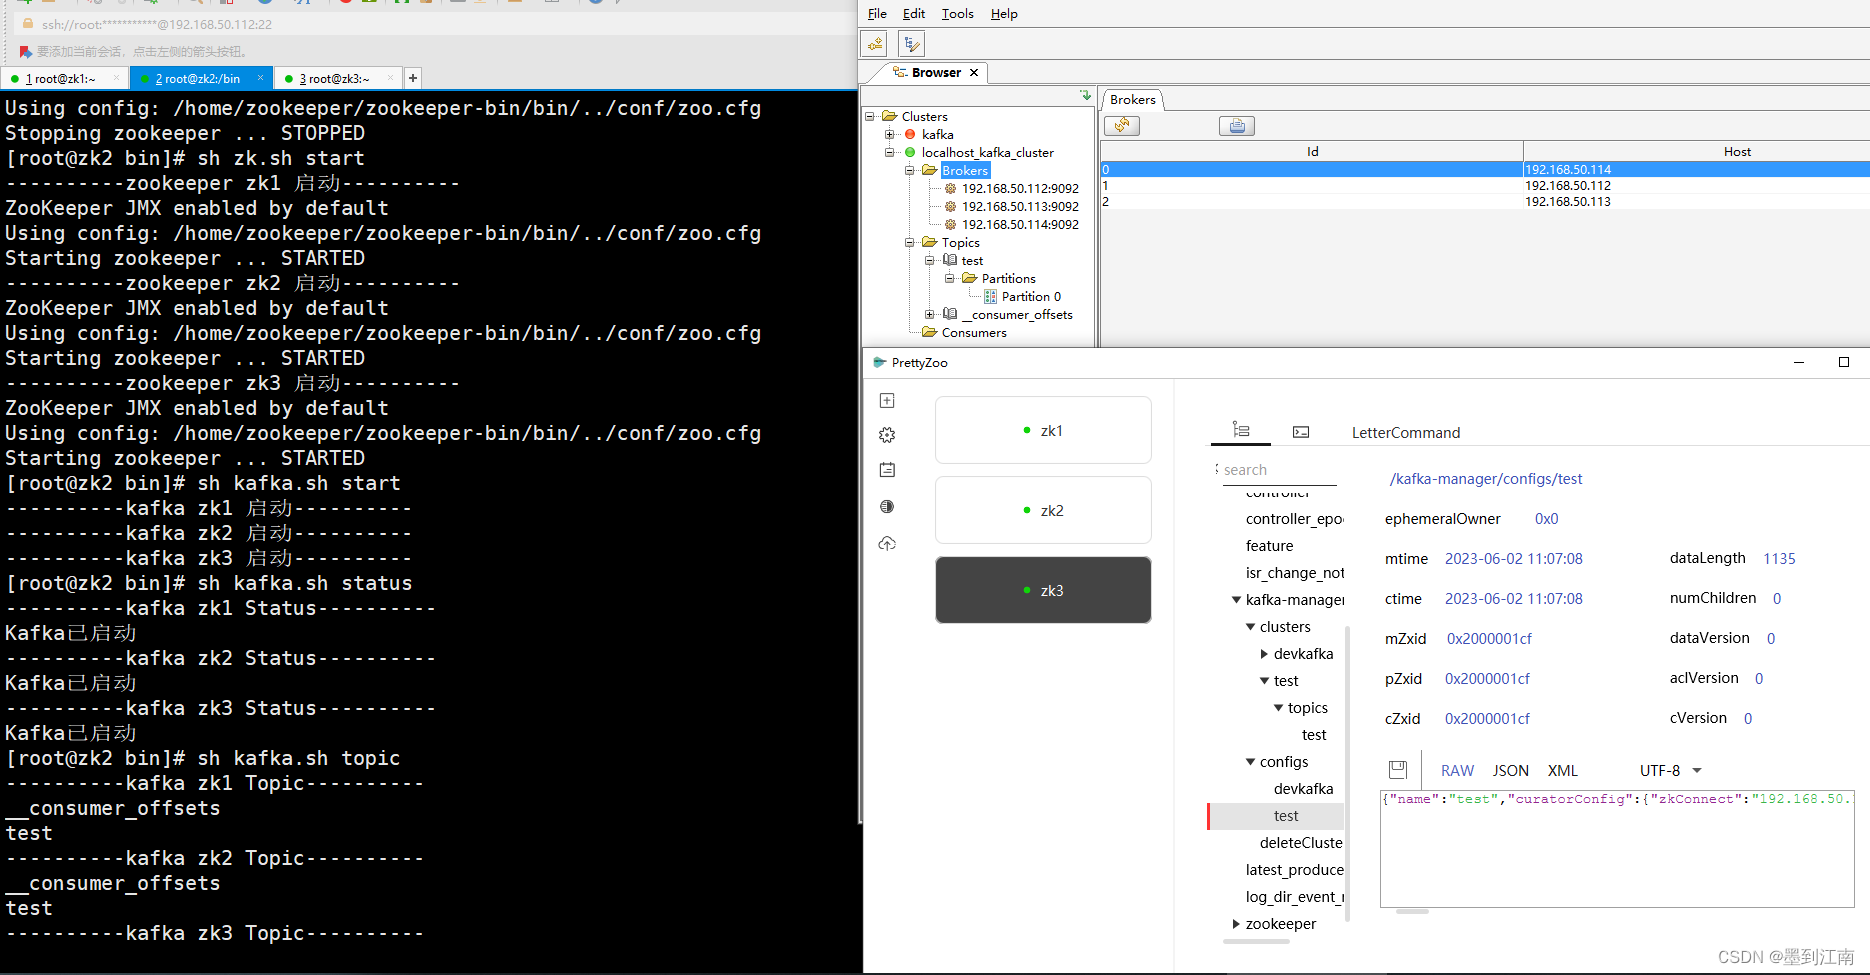
Task: Select the Brokers tab in right panel
Action: 1133,99
